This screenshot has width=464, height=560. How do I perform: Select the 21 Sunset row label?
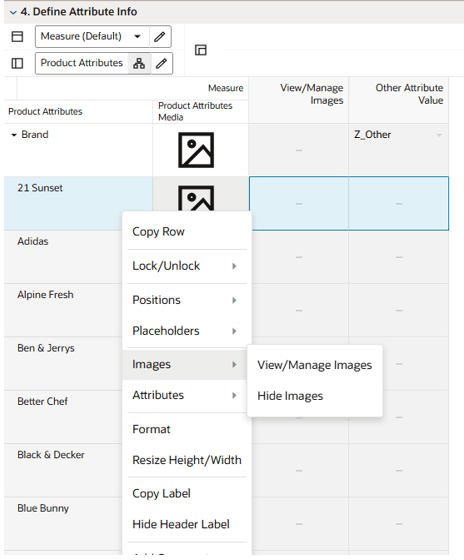(x=40, y=188)
